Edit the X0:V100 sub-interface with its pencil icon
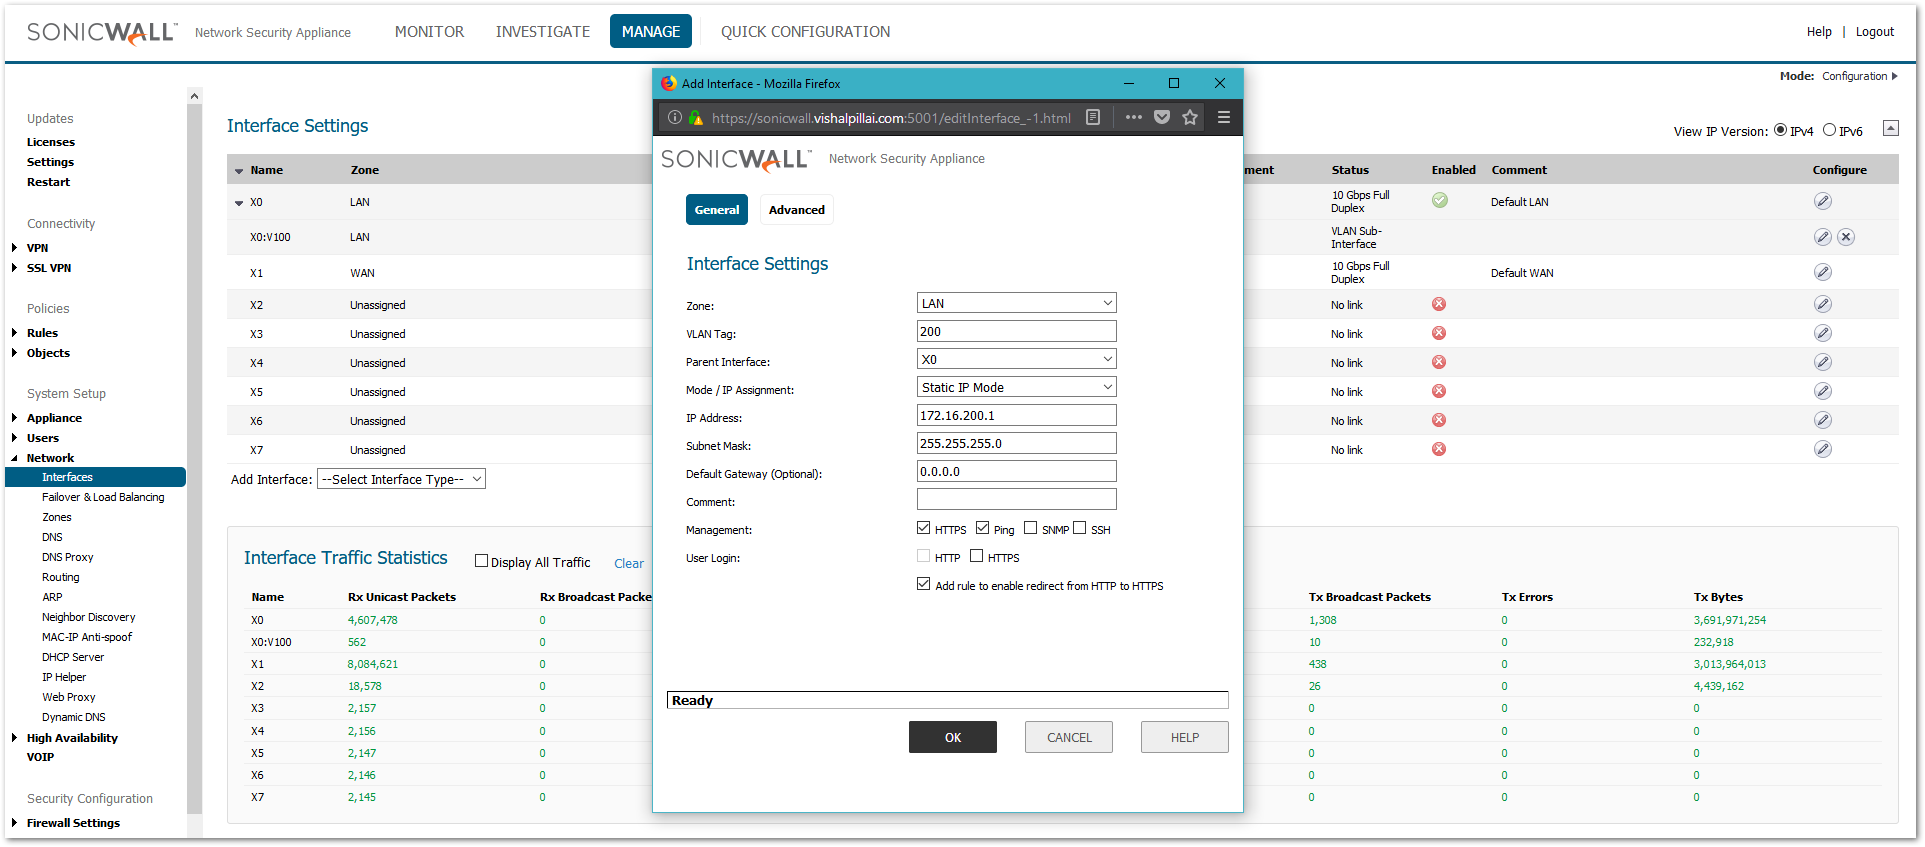The height and width of the screenshot is (847, 1925). (x=1823, y=237)
